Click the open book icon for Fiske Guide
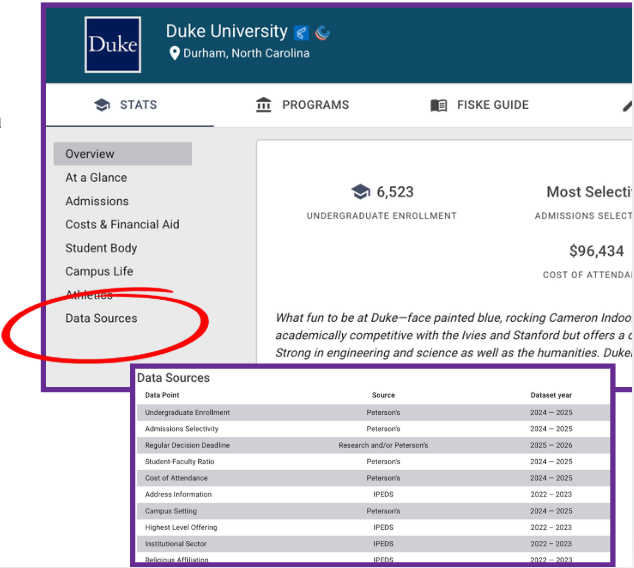The image size is (634, 568). 438,105
